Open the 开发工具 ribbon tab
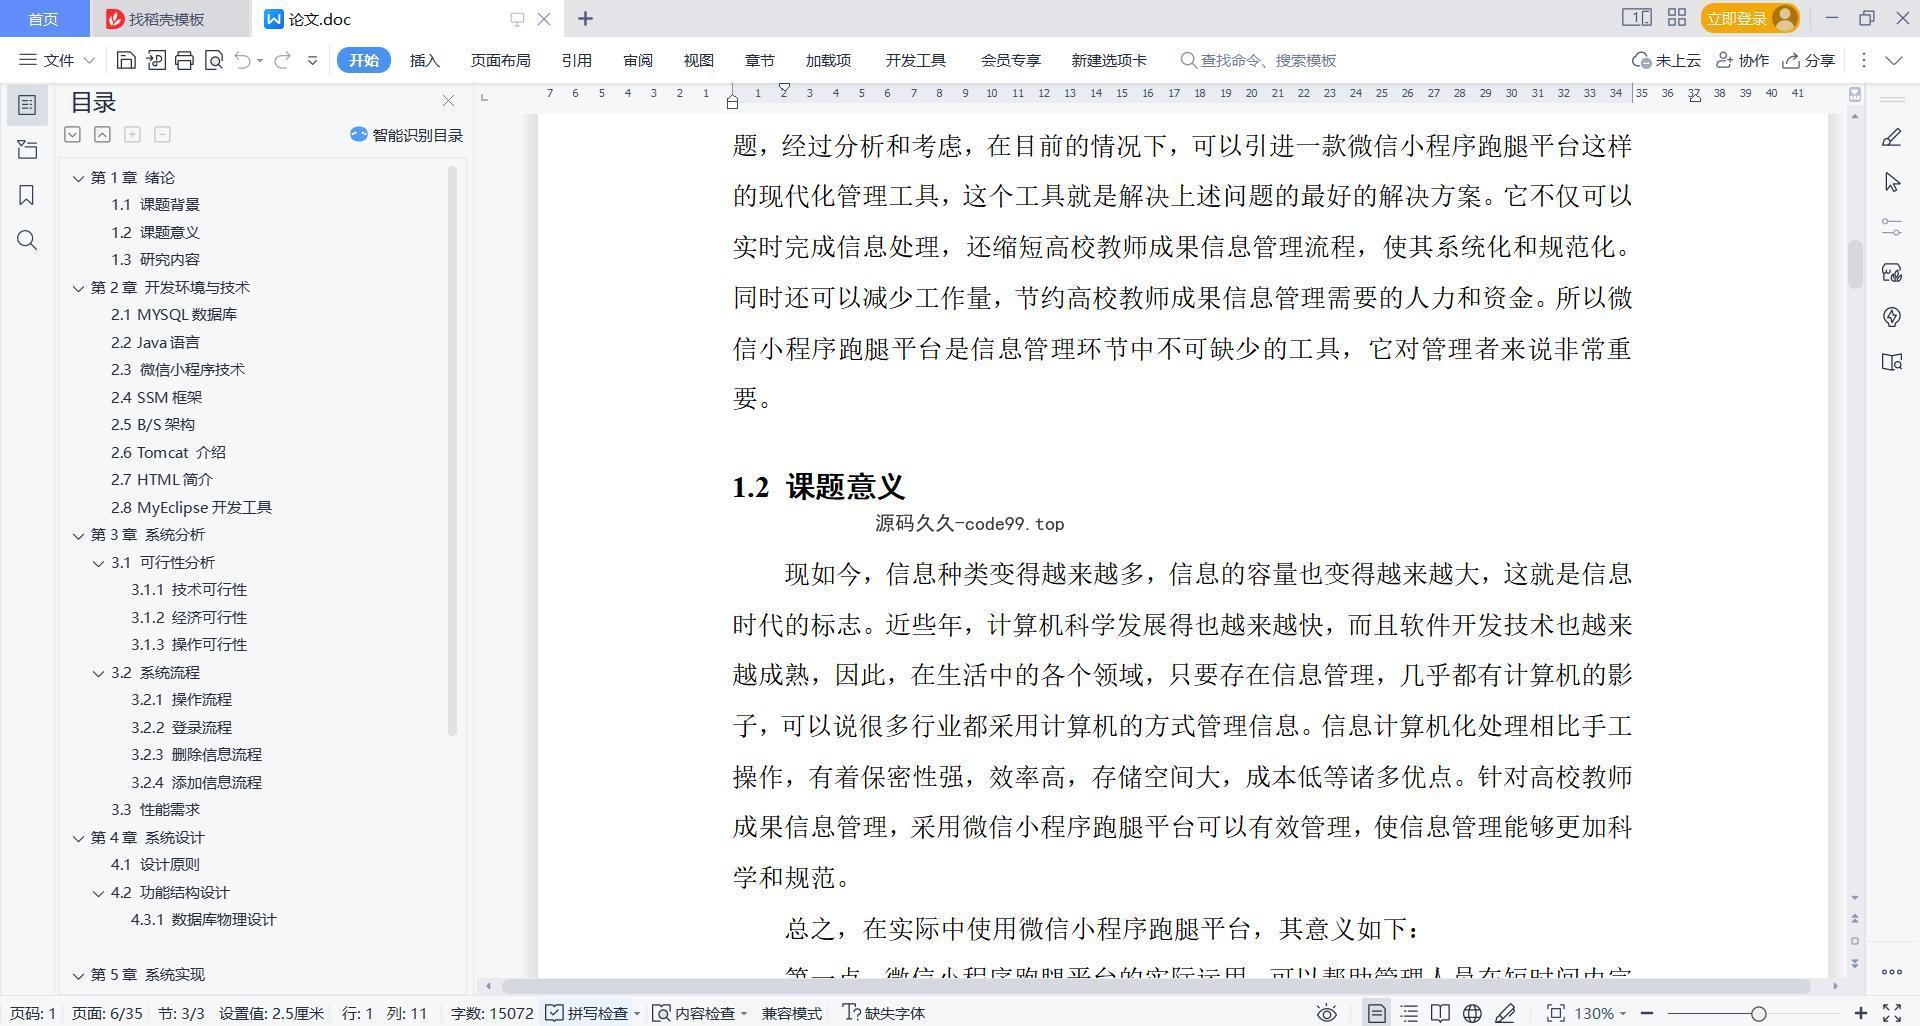The width and height of the screenshot is (1920, 1026). tap(915, 60)
